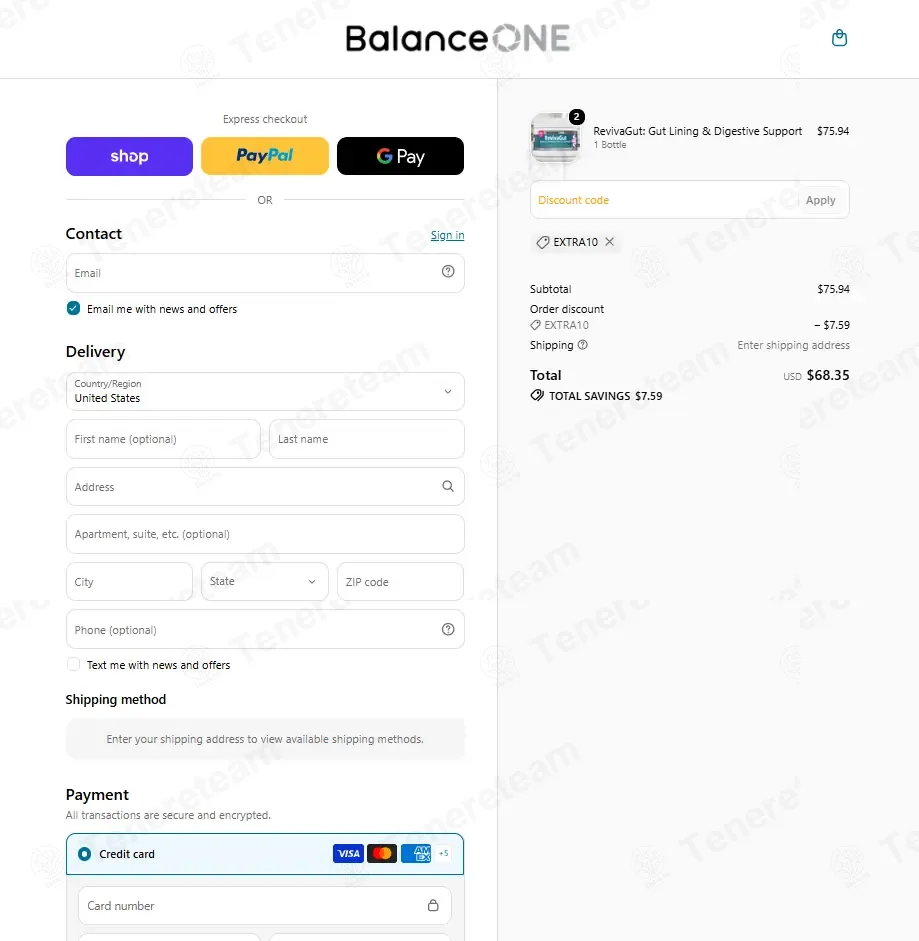Viewport: 919px width, 941px height.
Task: Focus the Address input field
Action: pyautogui.click(x=265, y=487)
